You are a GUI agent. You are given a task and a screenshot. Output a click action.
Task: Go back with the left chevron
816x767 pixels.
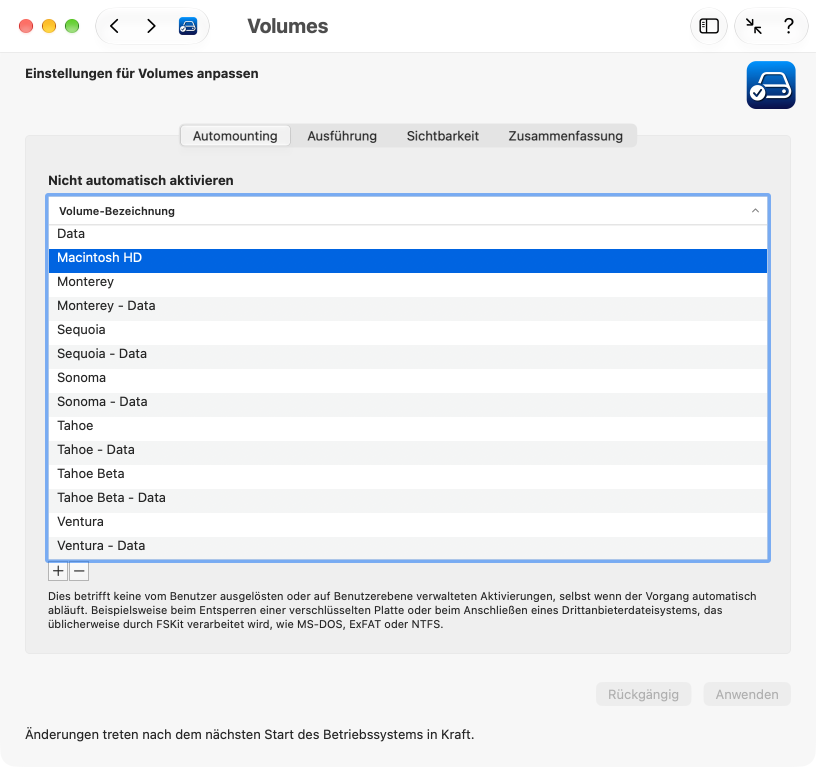115,26
